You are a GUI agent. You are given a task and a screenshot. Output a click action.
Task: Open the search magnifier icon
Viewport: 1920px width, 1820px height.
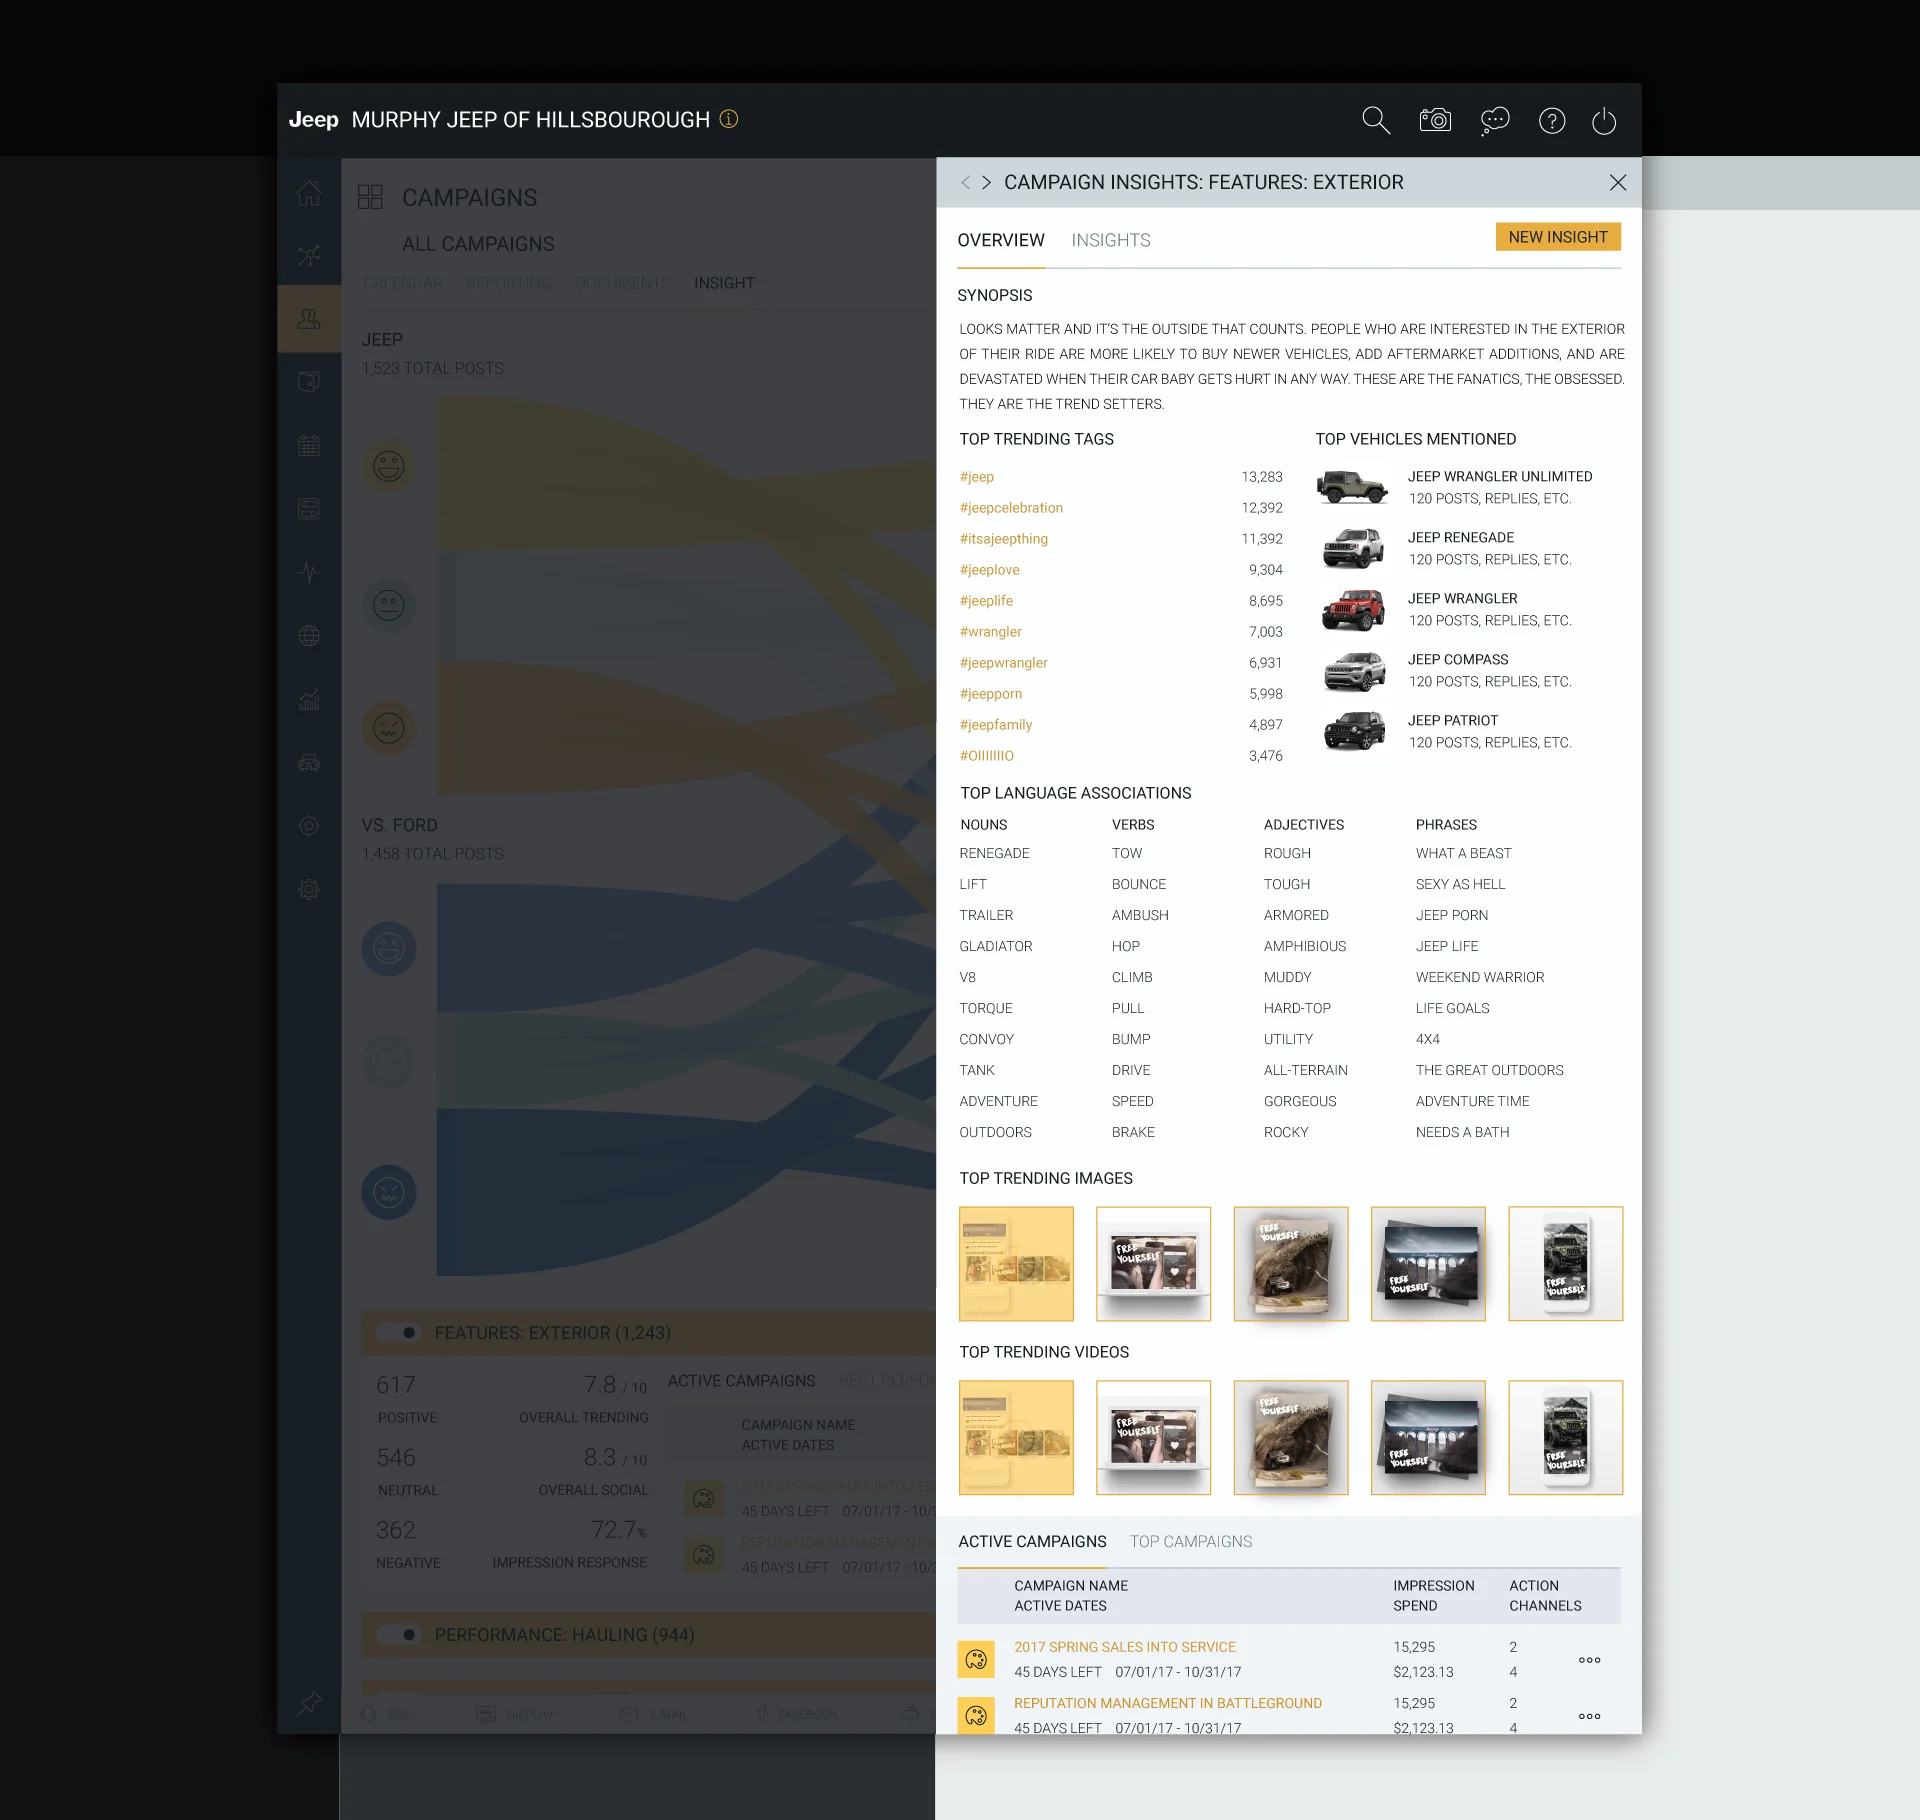pos(1376,120)
